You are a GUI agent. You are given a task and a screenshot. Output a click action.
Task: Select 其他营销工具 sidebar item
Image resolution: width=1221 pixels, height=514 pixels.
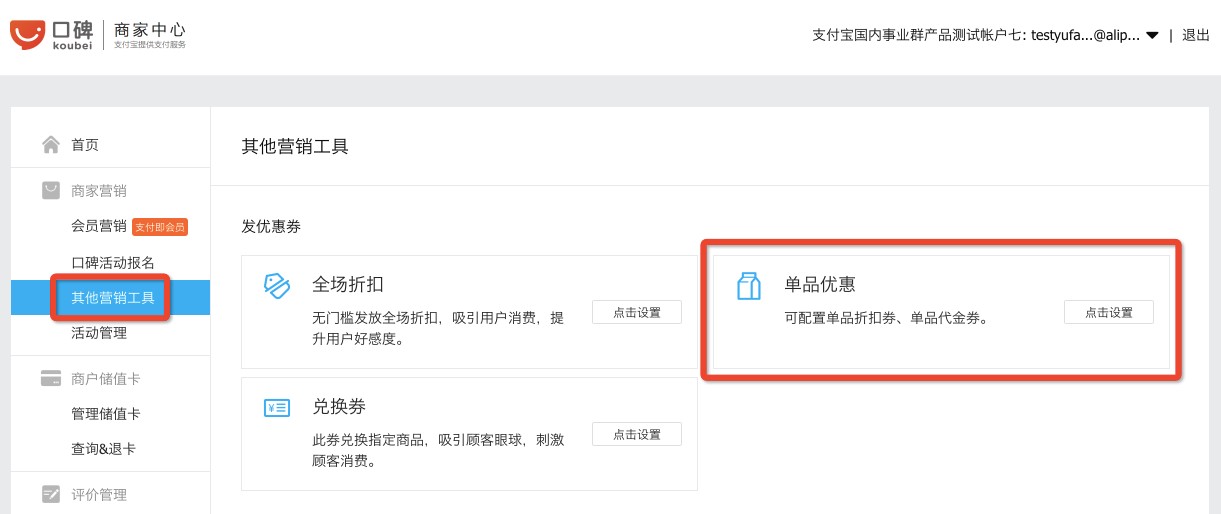113,298
